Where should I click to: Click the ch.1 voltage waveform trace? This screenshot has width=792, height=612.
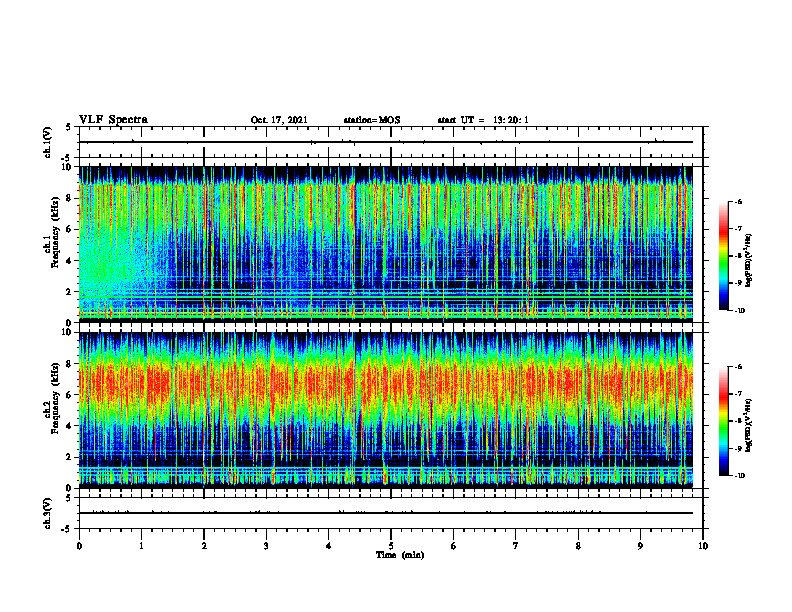tap(386, 142)
